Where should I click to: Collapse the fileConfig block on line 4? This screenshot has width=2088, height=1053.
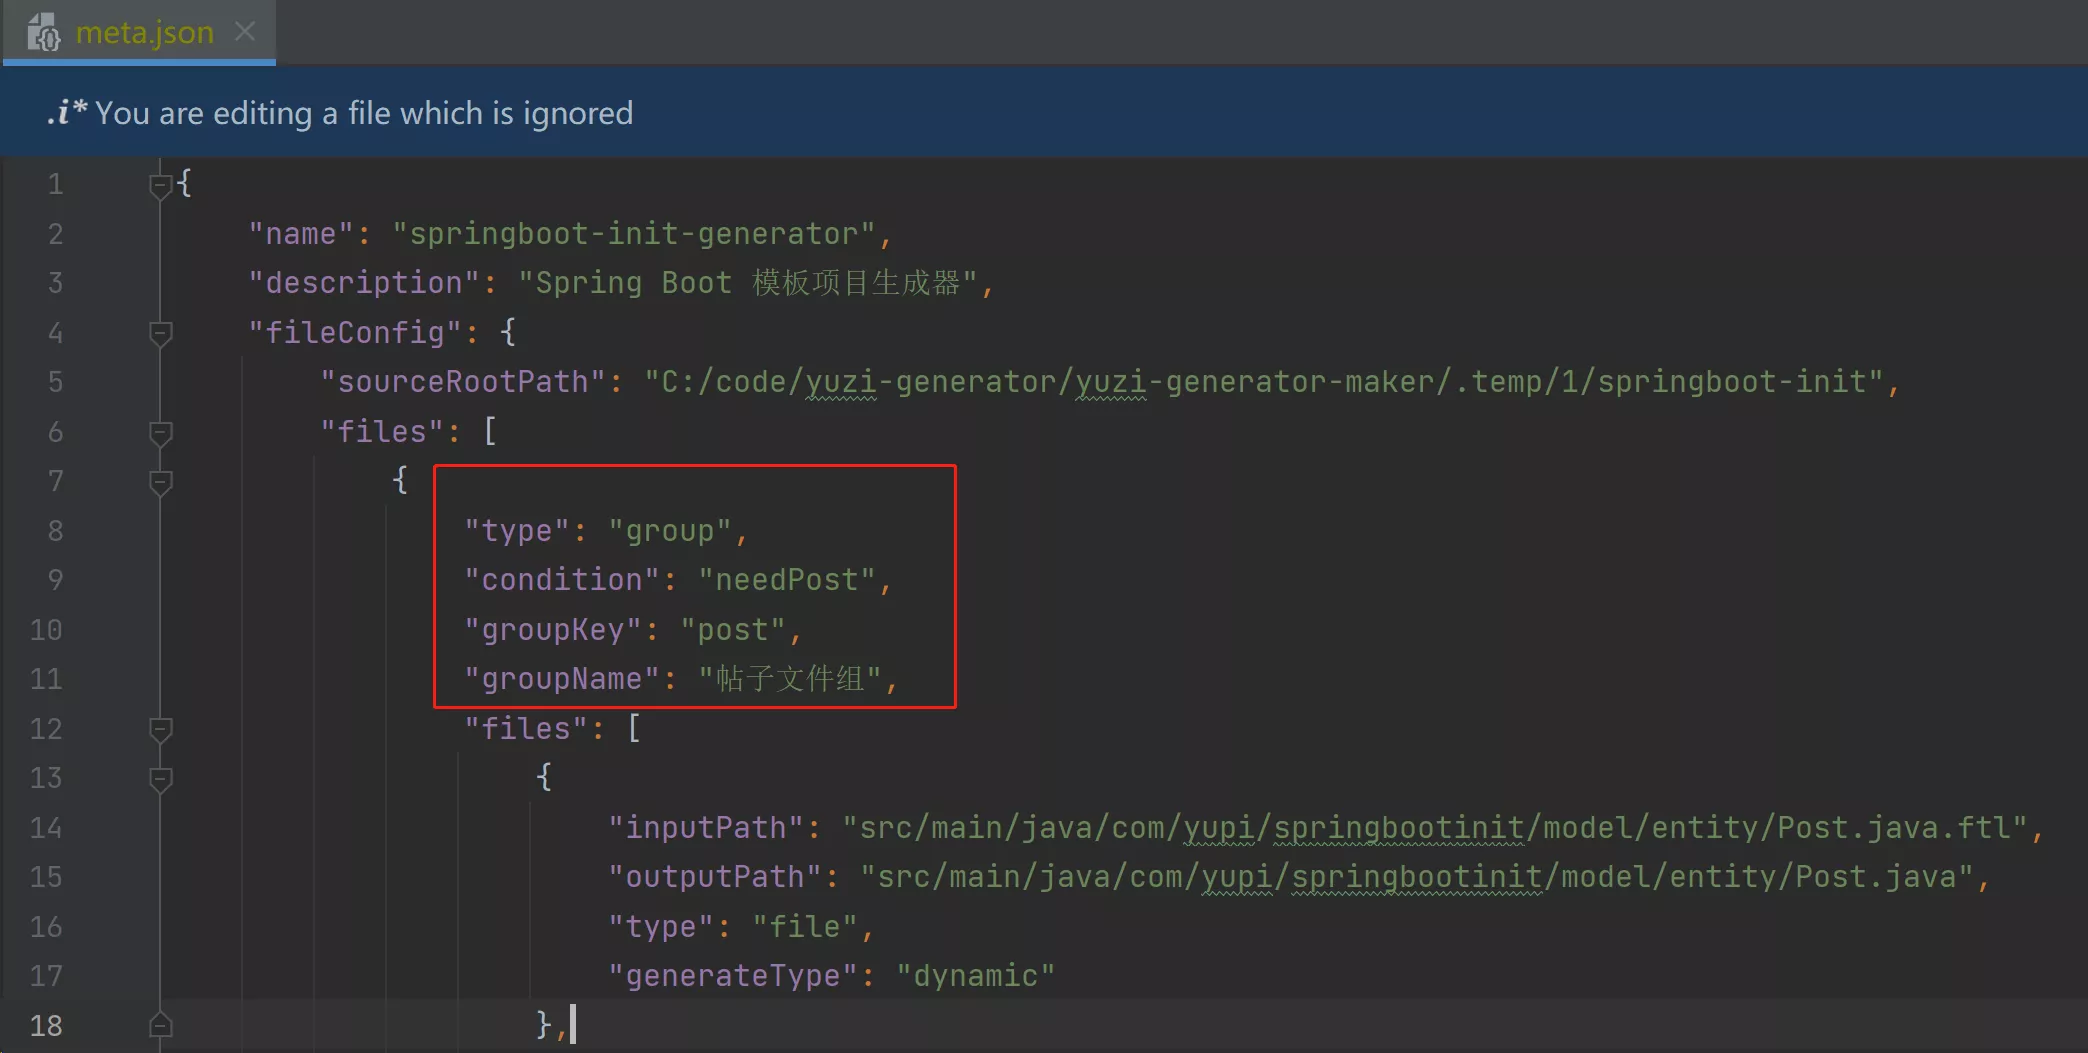pyautogui.click(x=160, y=333)
